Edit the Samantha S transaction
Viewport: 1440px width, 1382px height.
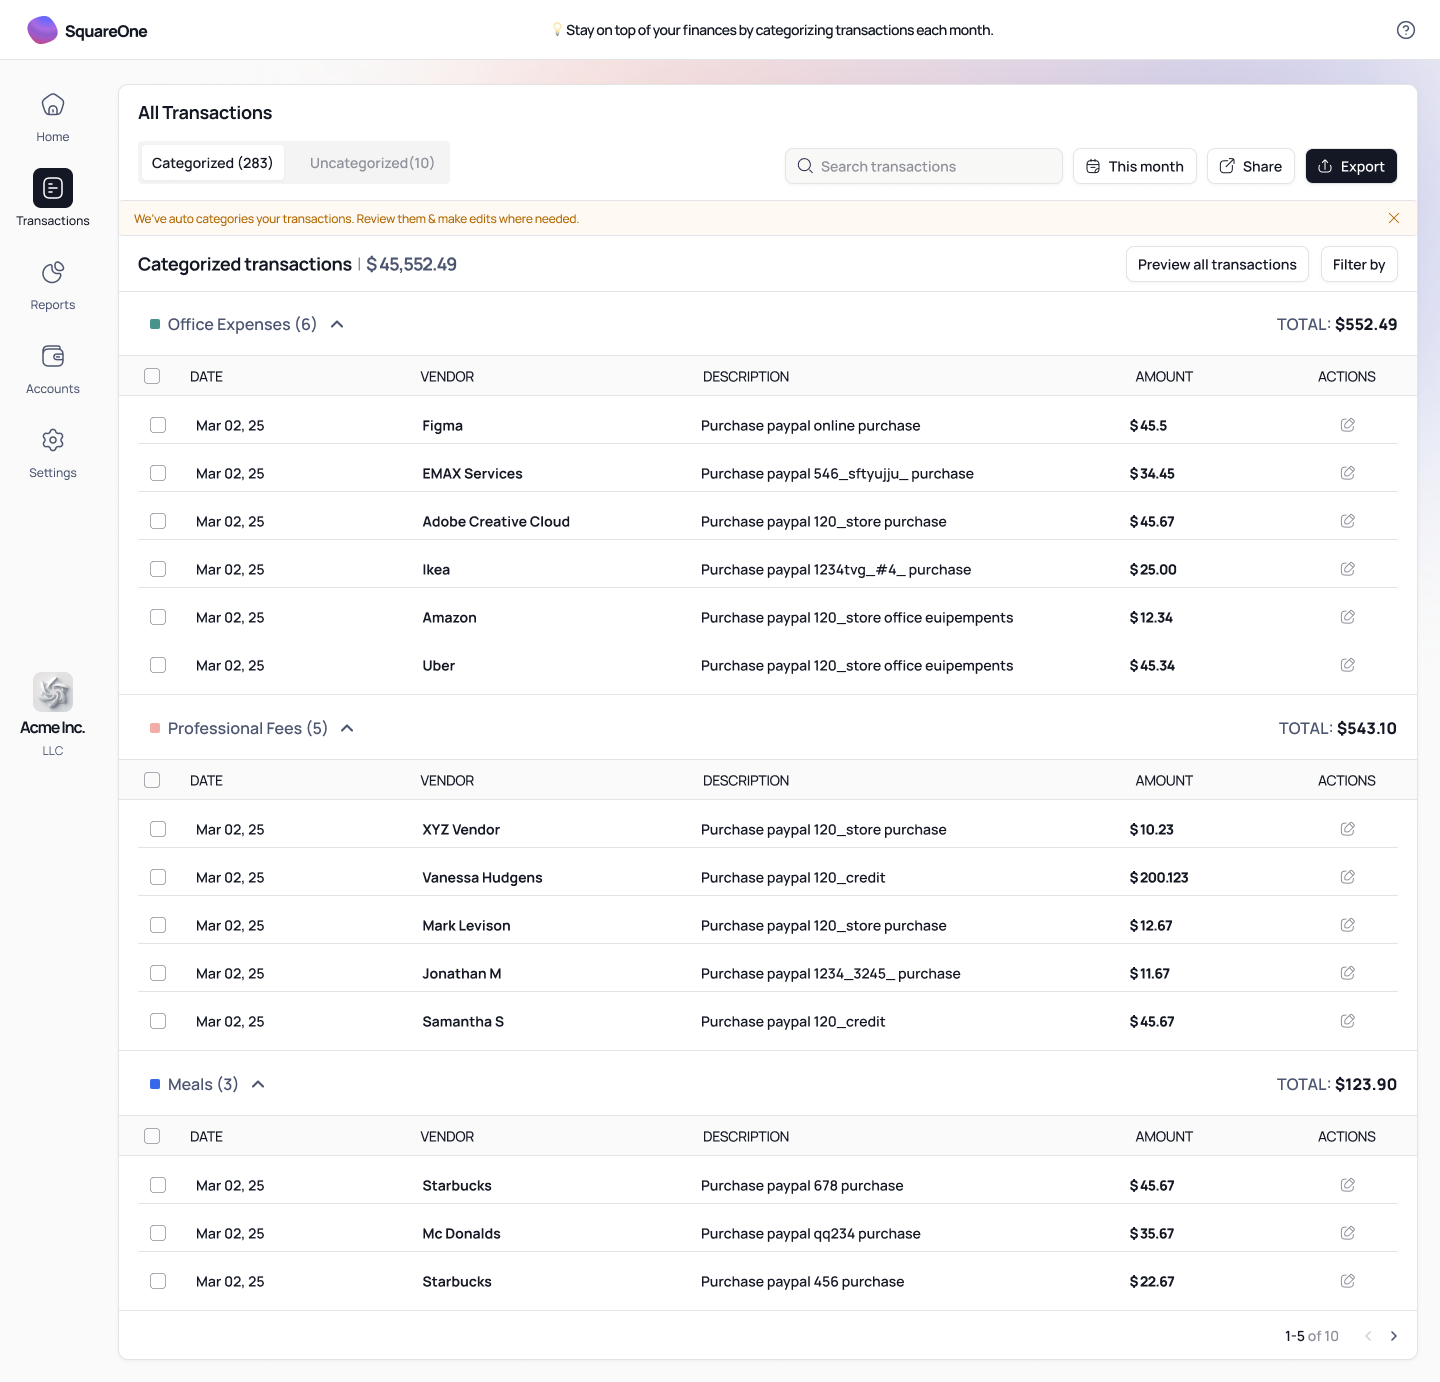(x=1347, y=1021)
